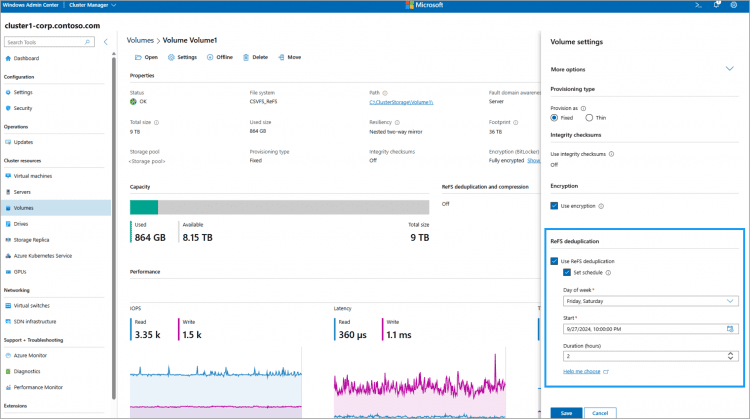Click the info icon next to Footprint

pos(516,122)
